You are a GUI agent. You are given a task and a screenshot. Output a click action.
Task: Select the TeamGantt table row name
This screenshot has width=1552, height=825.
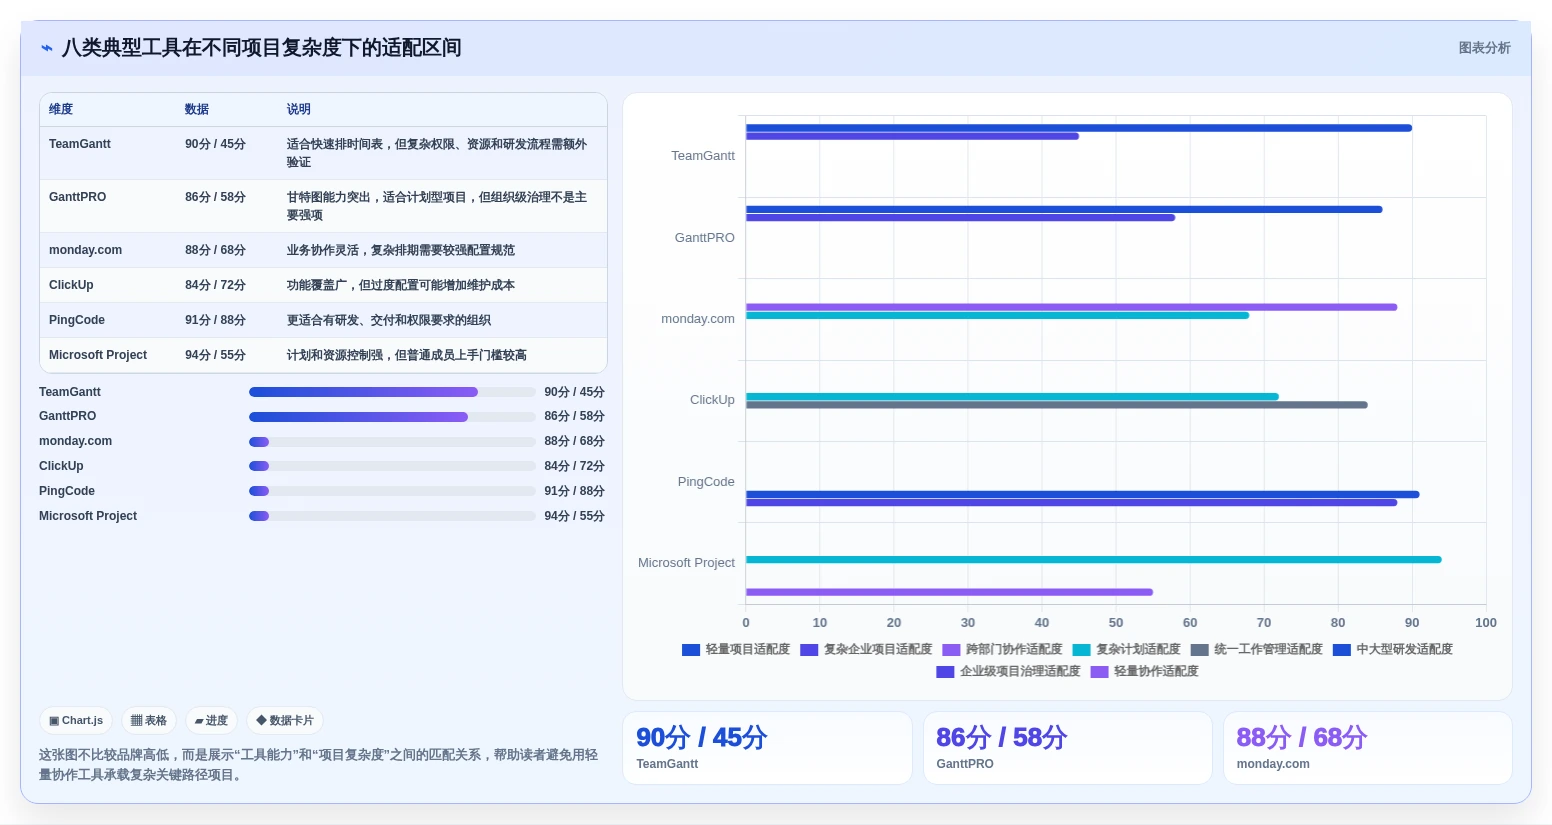click(80, 144)
